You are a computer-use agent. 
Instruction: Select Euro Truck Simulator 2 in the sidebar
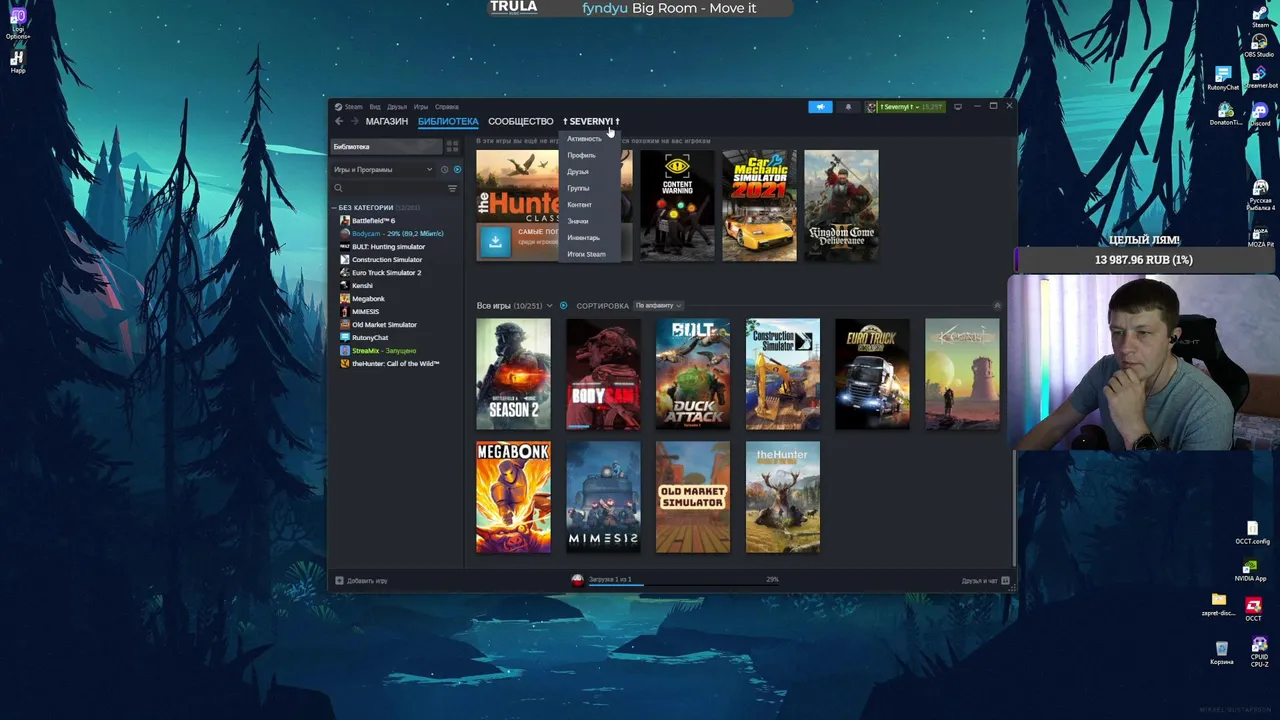[x=386, y=272]
